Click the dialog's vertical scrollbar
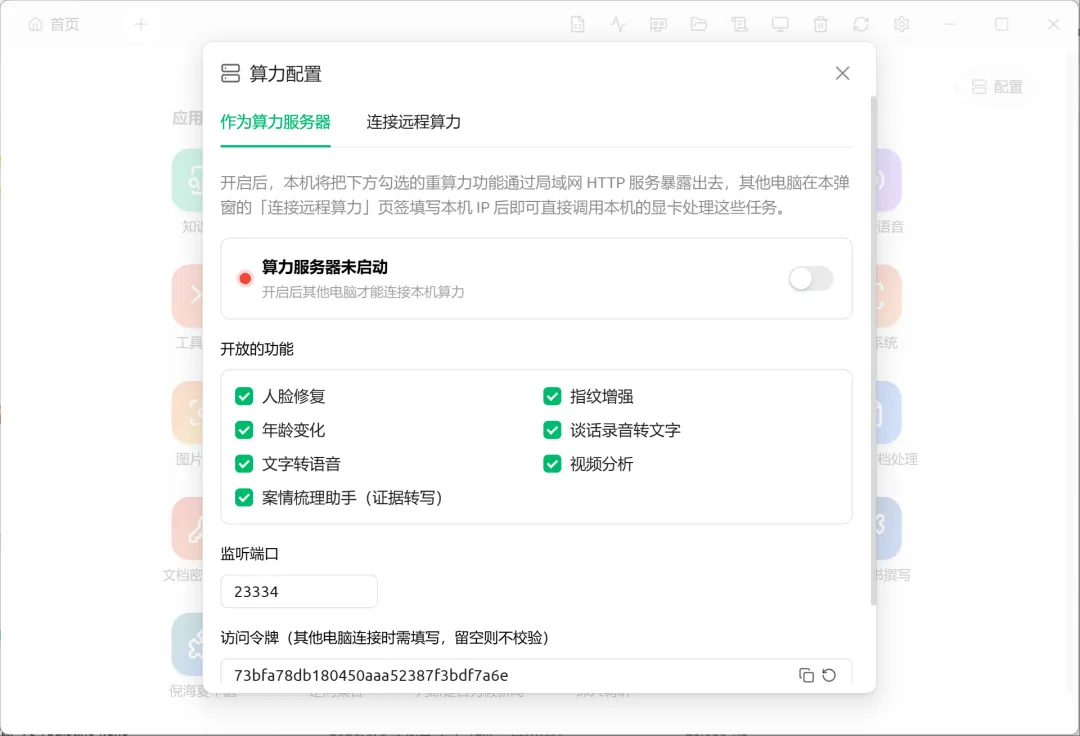This screenshot has width=1080, height=736. coord(873,351)
